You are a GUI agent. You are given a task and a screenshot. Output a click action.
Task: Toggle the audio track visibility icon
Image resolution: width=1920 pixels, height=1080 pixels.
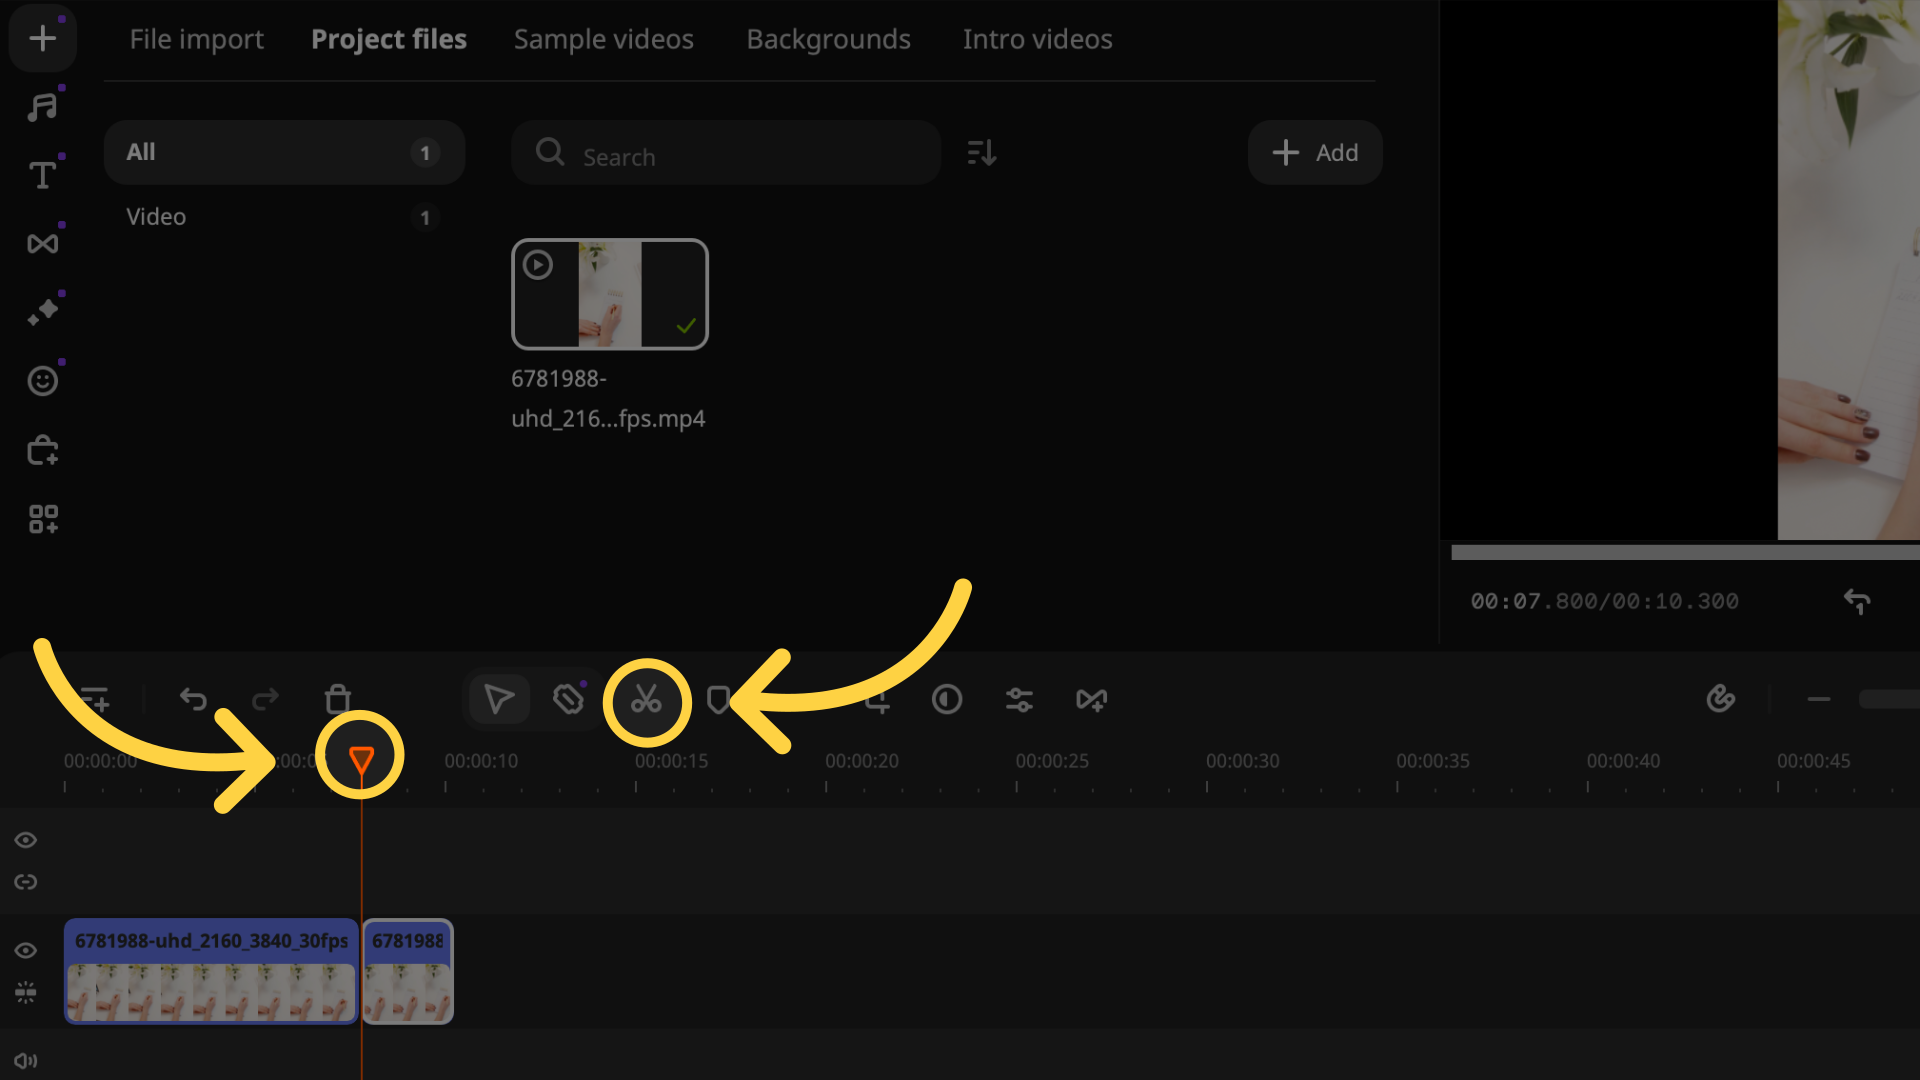point(26,1060)
